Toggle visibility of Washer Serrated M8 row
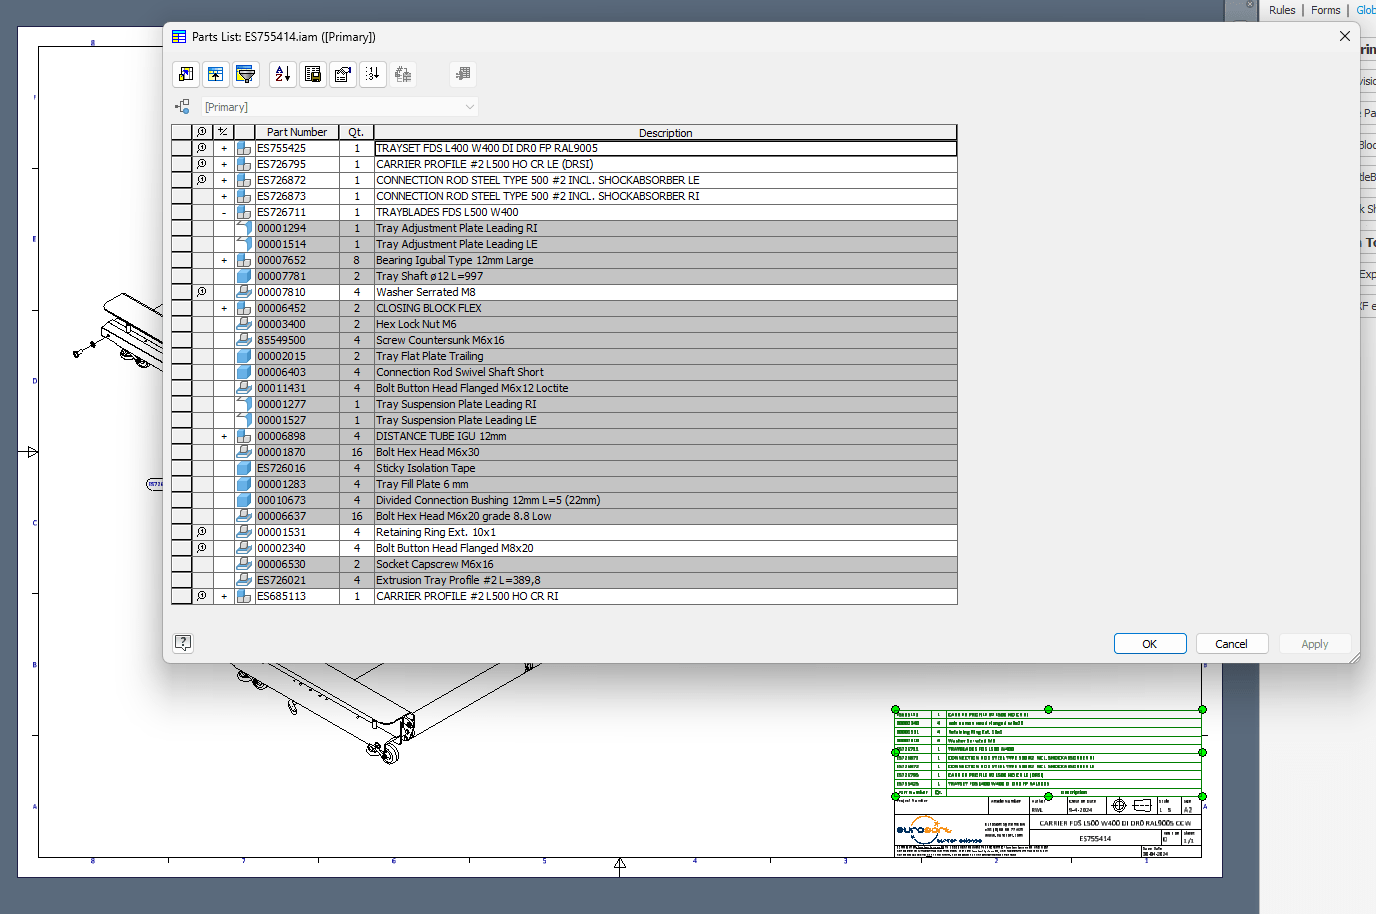 (x=201, y=292)
